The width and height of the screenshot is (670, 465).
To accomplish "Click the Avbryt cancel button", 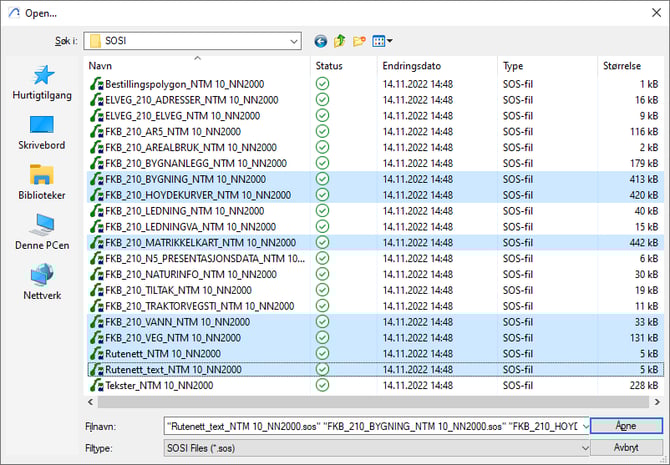I will (626, 448).
